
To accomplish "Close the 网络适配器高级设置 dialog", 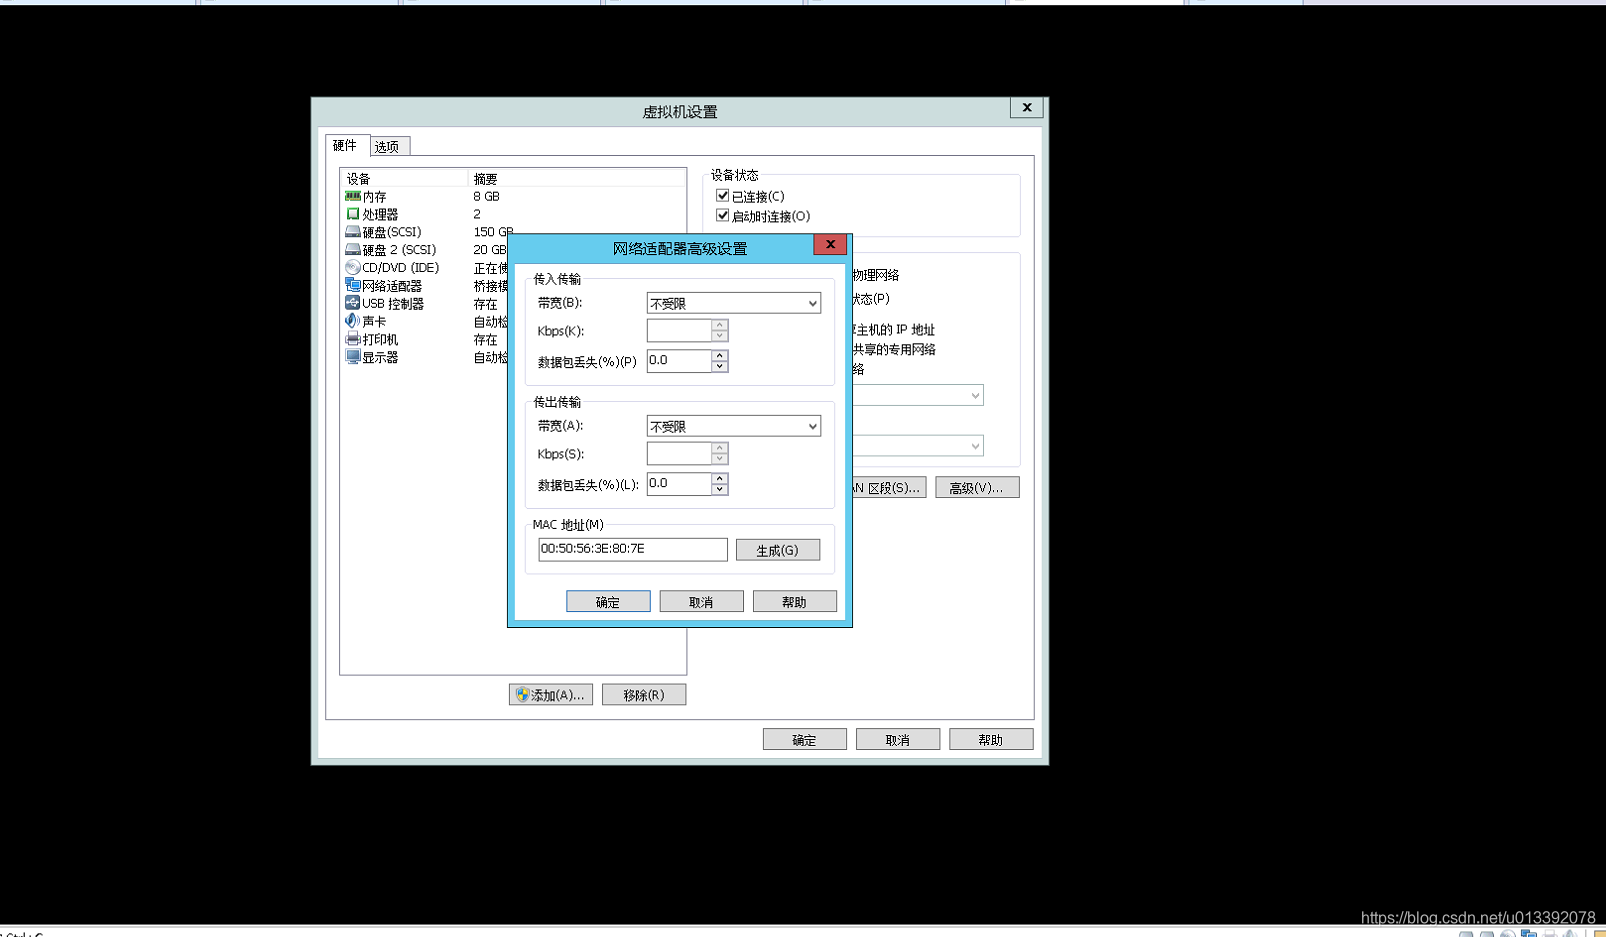I will click(x=830, y=244).
